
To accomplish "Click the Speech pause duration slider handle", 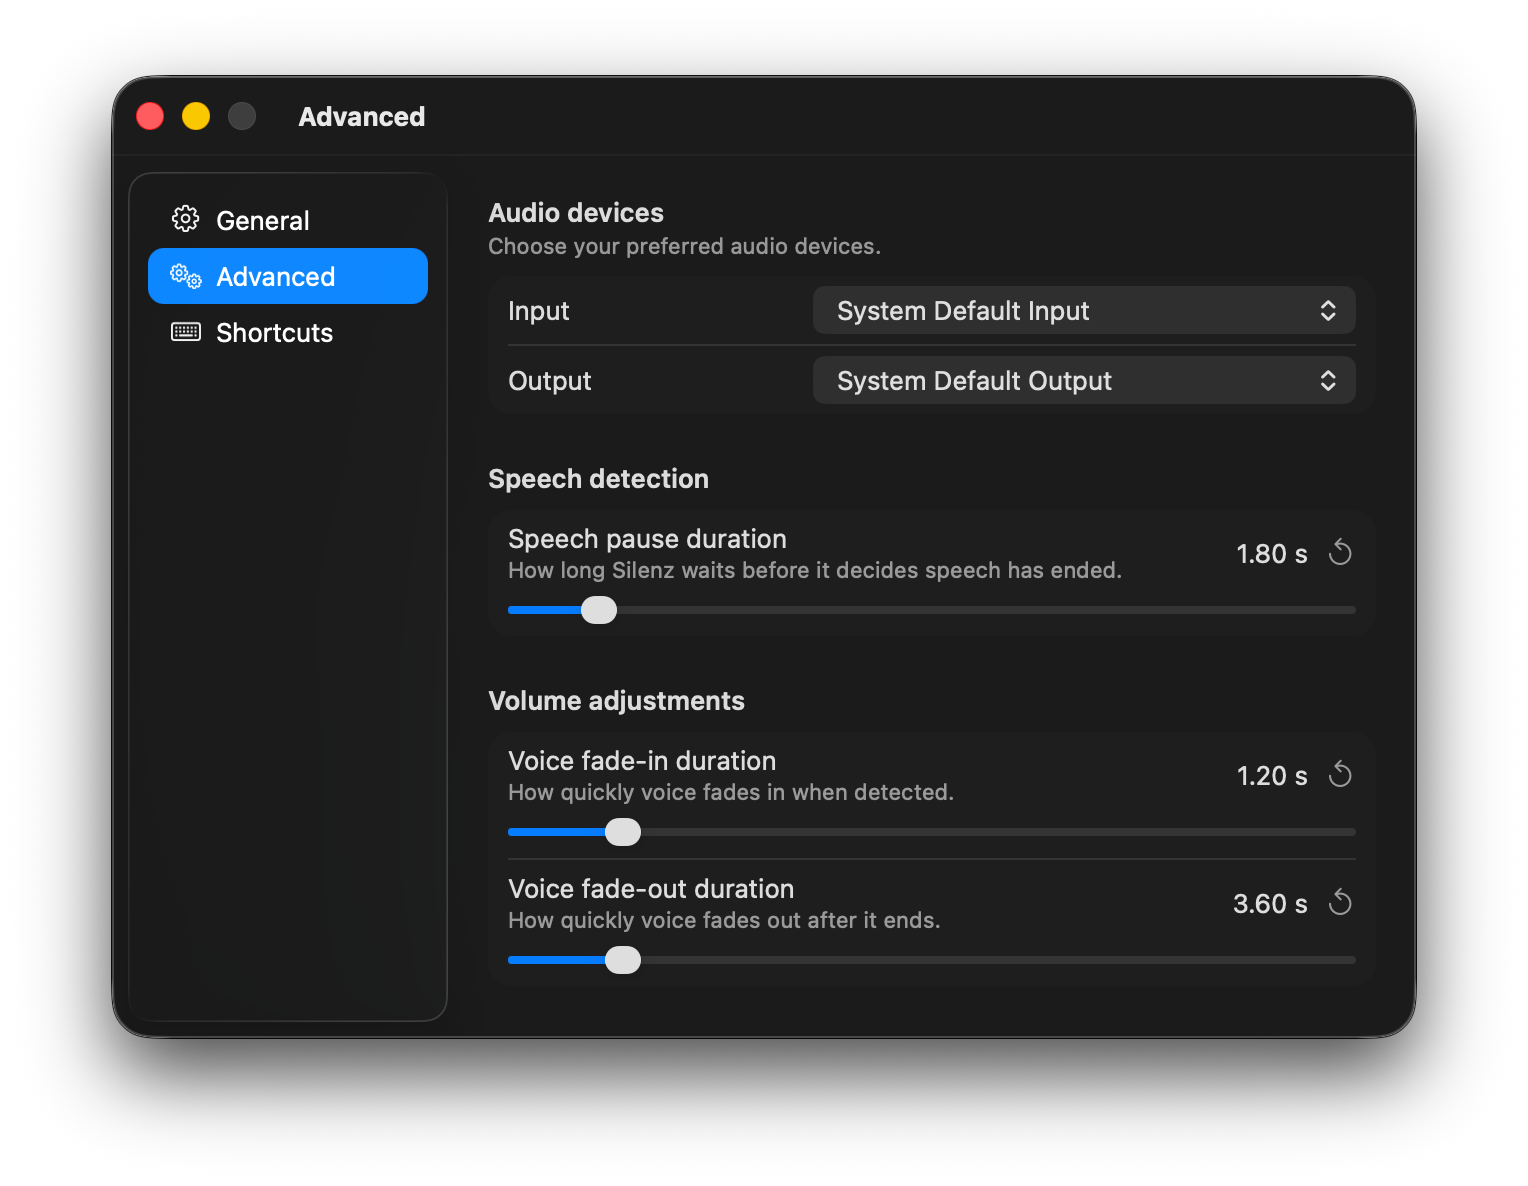I will coord(599,609).
